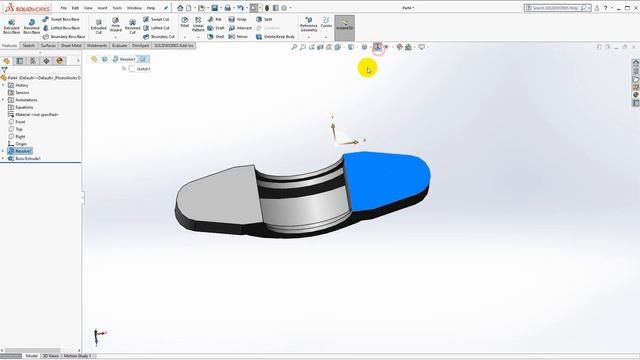
Task: Open the Fillet dropdown arrow
Action: coord(184,37)
